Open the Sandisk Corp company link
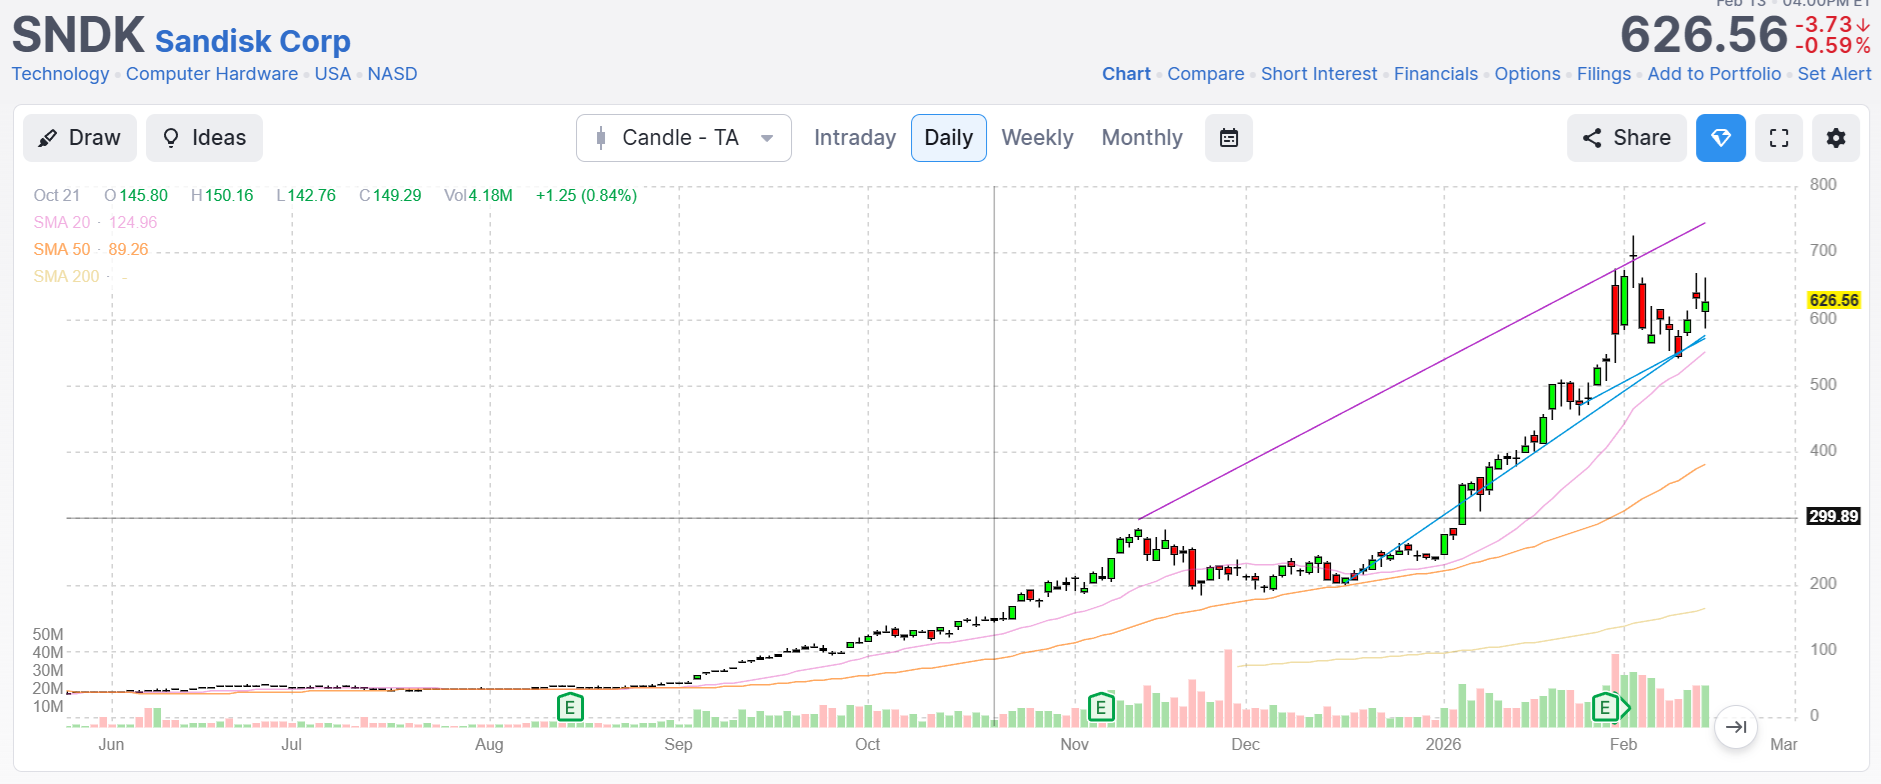The height and width of the screenshot is (784, 1881). 253,41
